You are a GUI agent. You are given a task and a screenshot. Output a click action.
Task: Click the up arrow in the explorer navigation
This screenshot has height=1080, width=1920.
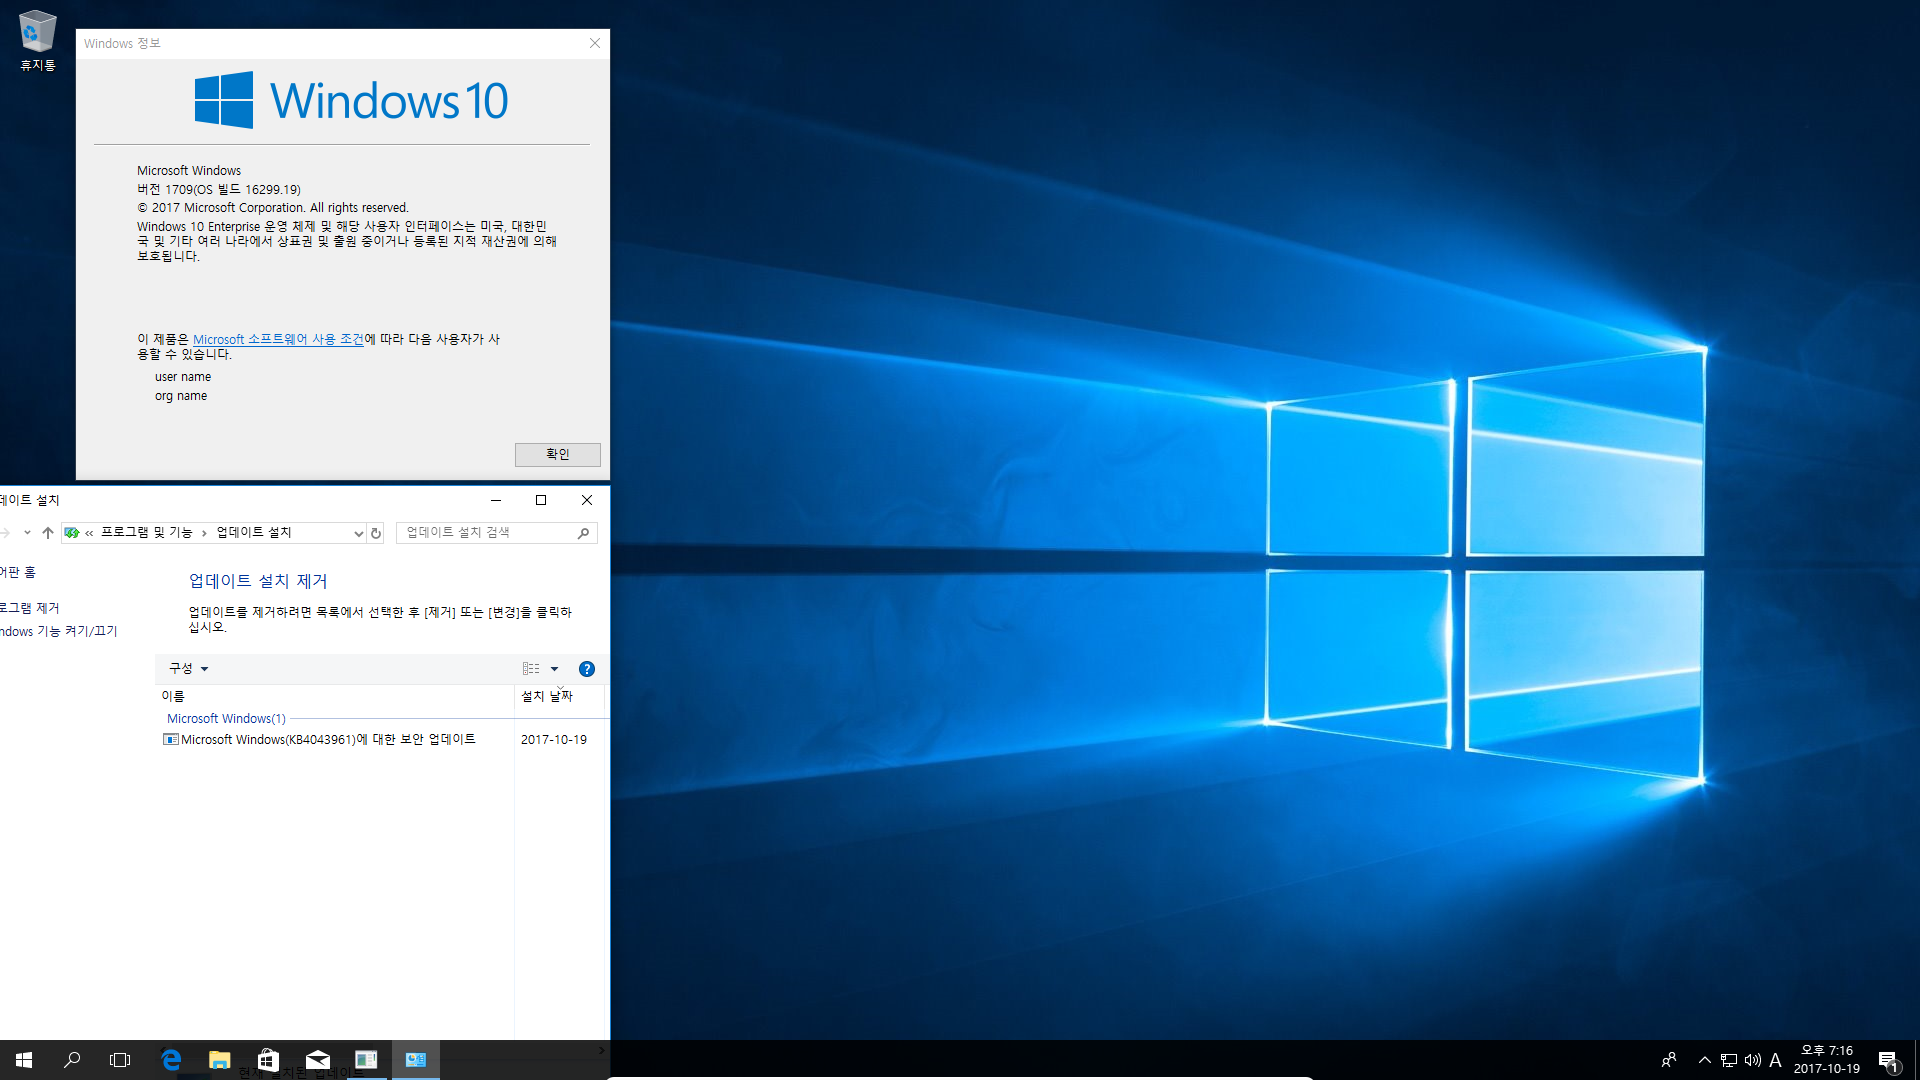(48, 533)
